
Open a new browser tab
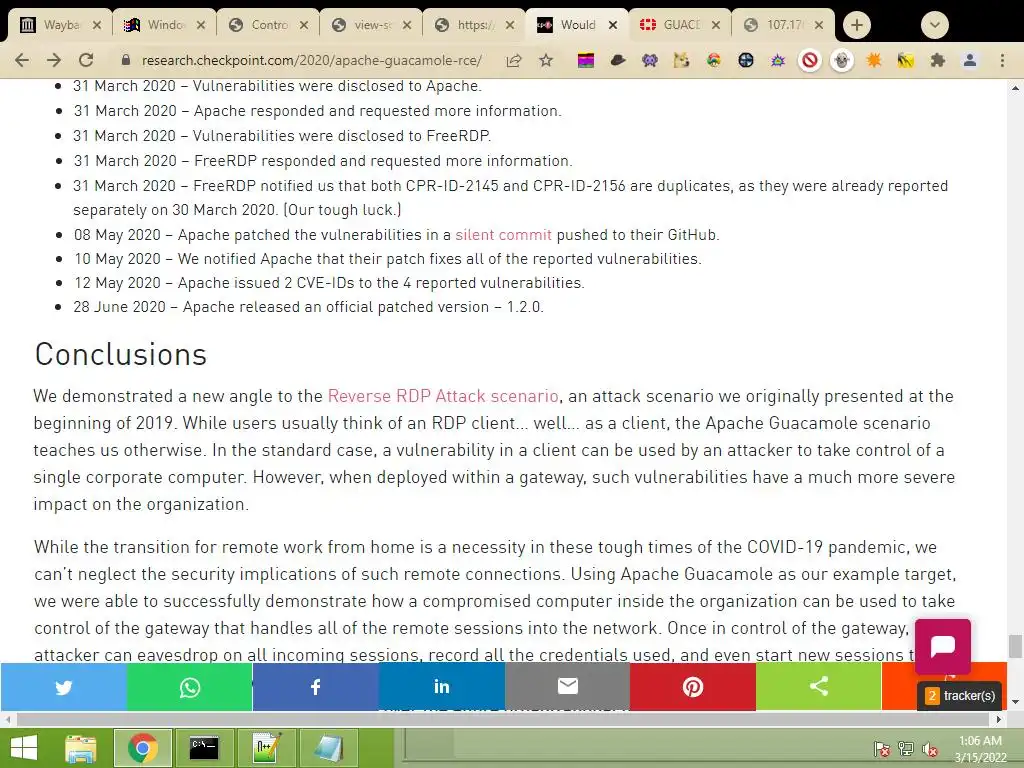click(x=857, y=25)
